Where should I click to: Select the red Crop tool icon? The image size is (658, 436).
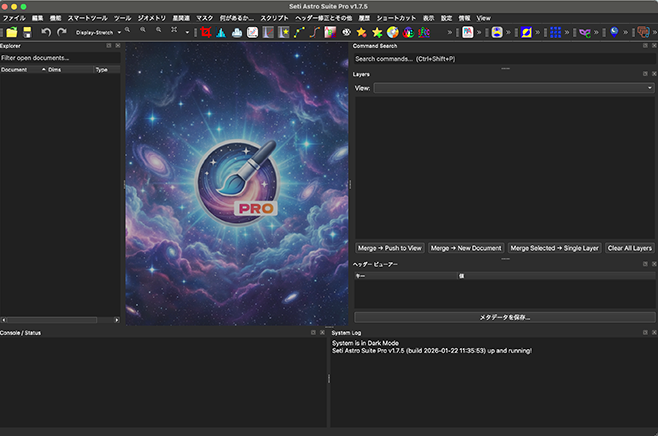(205, 32)
